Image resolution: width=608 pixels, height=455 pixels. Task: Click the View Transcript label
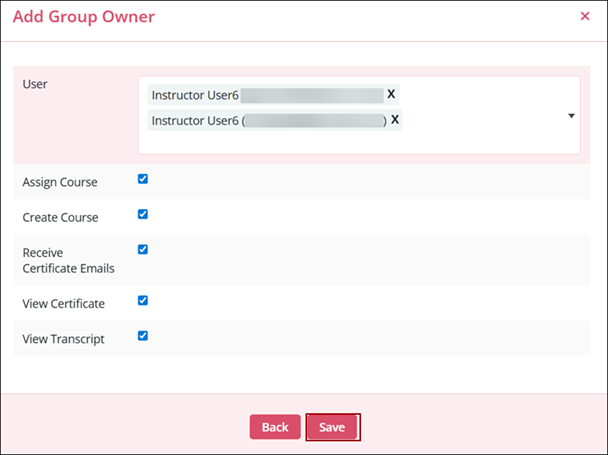pyautogui.click(x=63, y=339)
